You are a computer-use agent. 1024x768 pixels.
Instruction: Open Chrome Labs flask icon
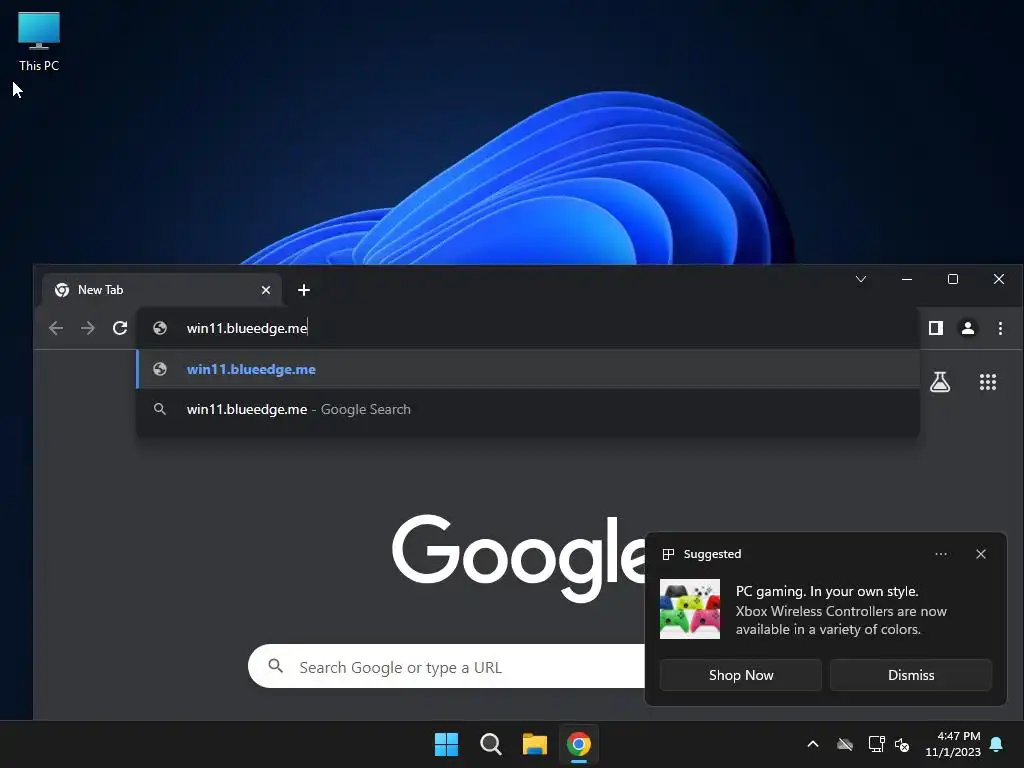pos(940,382)
